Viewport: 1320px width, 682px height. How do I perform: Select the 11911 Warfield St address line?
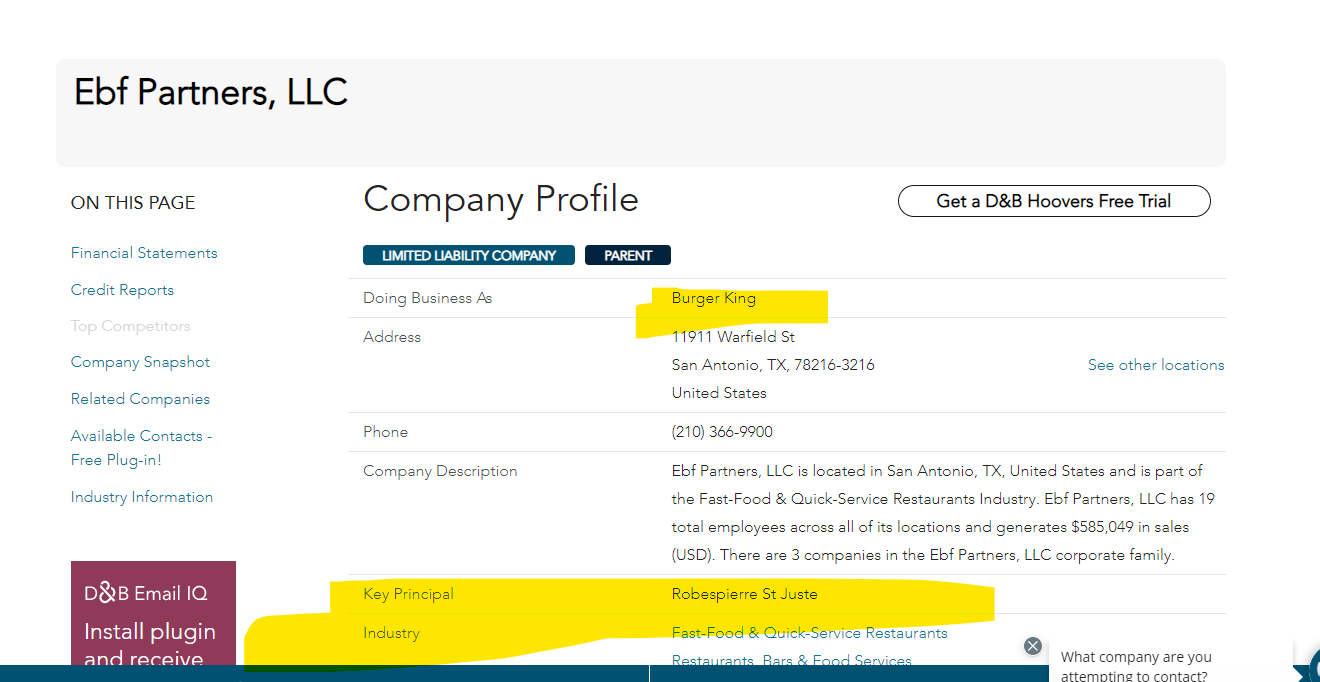tap(734, 337)
